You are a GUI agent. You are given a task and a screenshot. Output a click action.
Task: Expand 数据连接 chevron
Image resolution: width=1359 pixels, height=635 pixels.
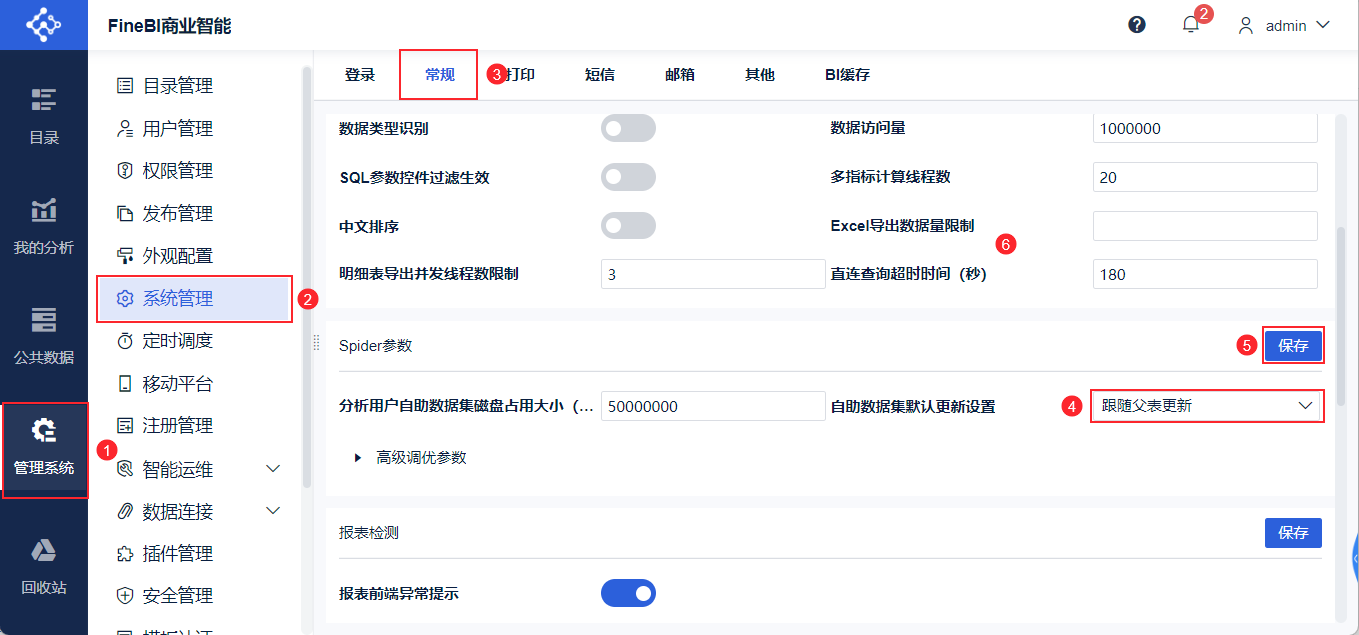[273, 511]
